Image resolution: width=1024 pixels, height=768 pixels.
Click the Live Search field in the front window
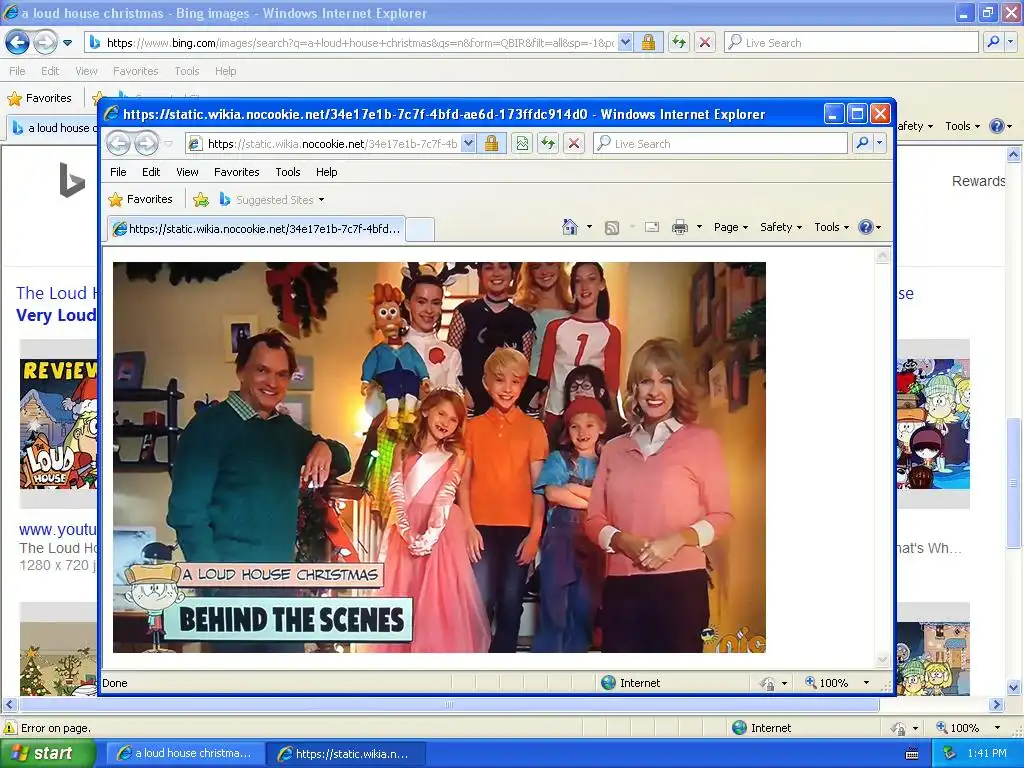click(x=720, y=143)
